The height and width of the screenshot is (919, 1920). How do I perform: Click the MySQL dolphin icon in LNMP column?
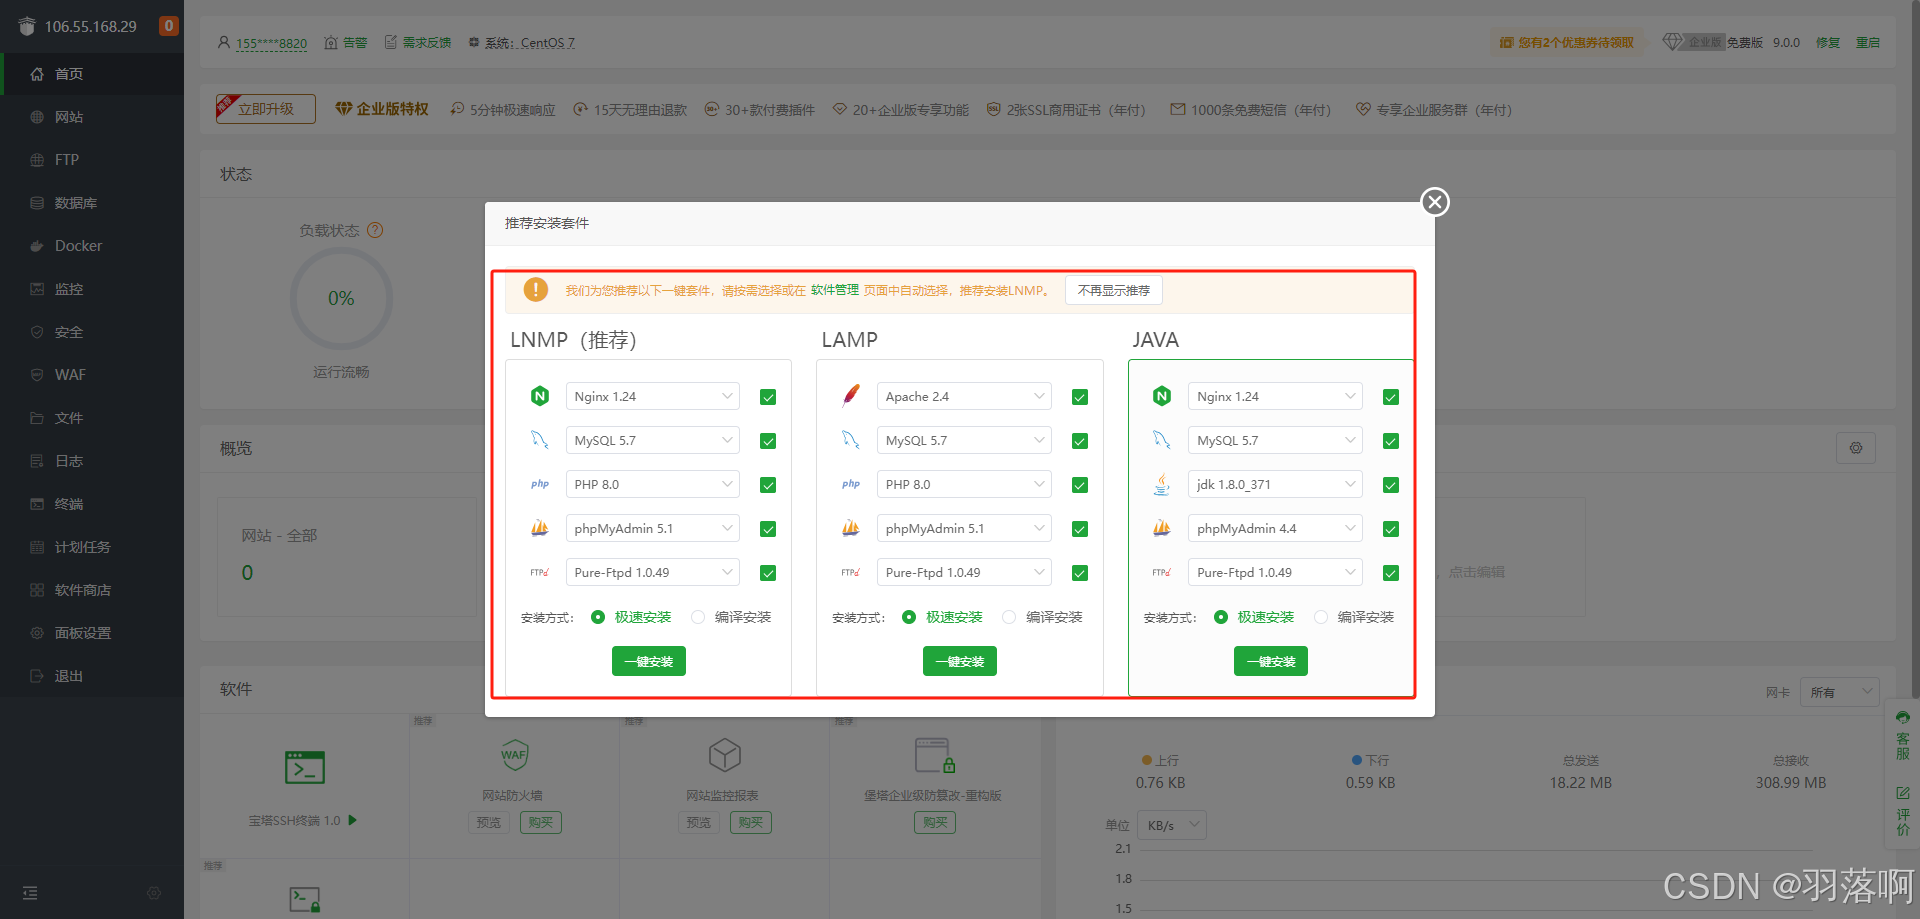coord(540,440)
